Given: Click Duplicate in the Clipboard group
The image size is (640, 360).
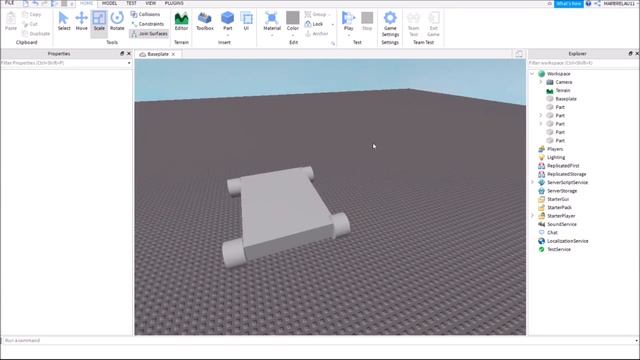Looking at the screenshot, I should click(36, 33).
